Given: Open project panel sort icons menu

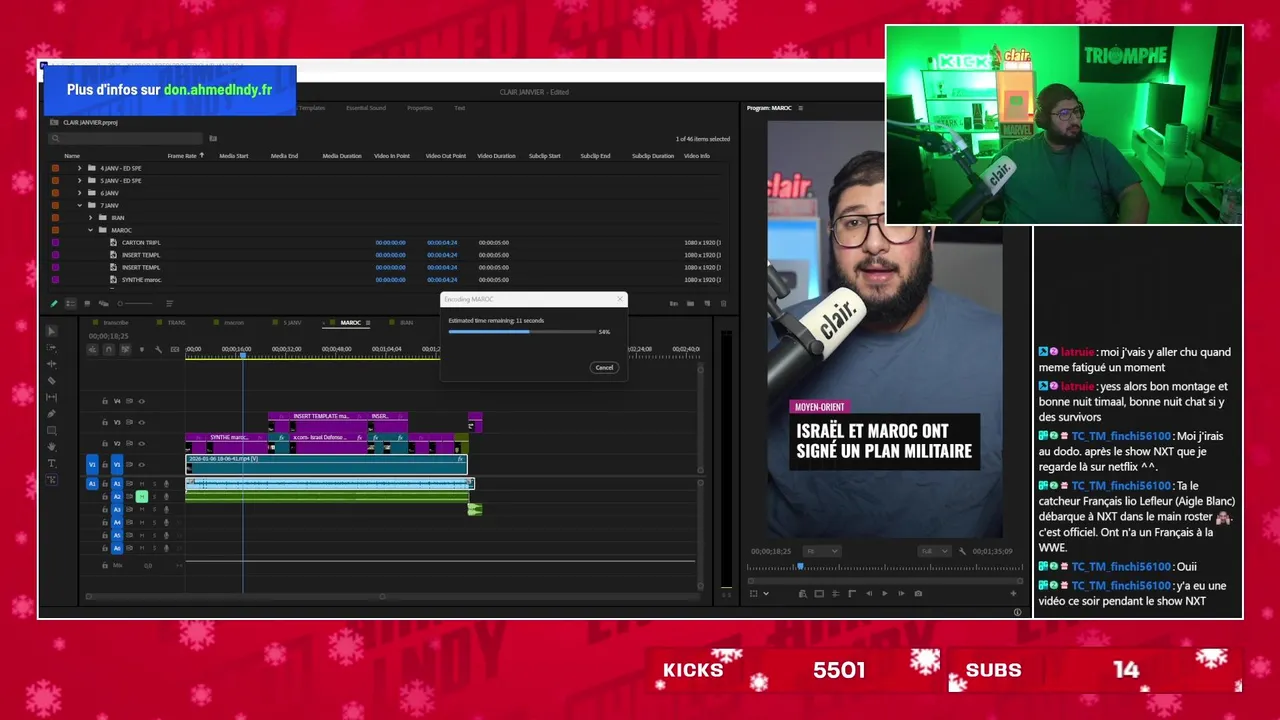Looking at the screenshot, I should pyautogui.click(x=169, y=303).
